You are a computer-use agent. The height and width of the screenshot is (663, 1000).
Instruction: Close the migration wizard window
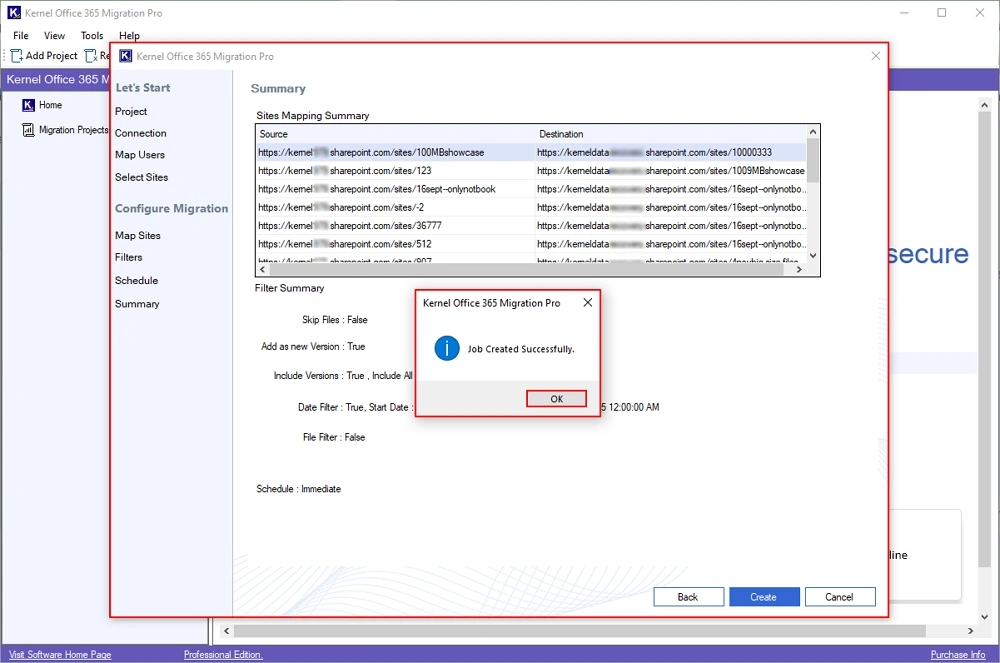pyautogui.click(x=876, y=56)
